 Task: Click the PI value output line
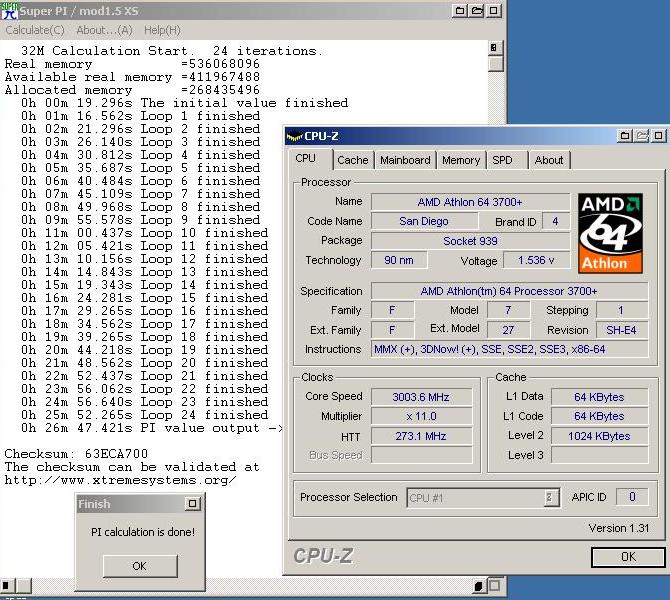tap(152, 428)
